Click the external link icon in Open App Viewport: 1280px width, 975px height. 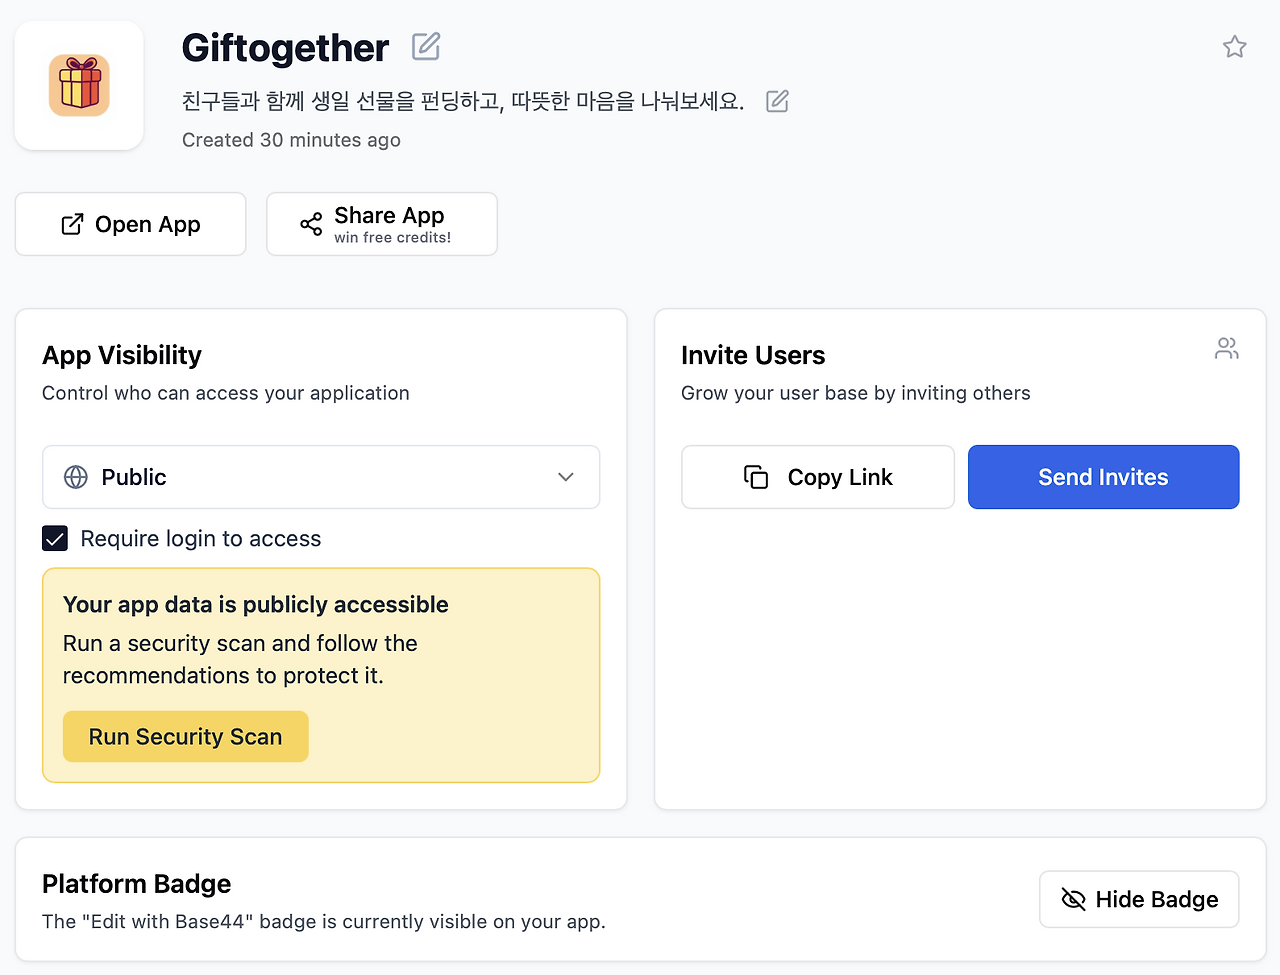(72, 224)
